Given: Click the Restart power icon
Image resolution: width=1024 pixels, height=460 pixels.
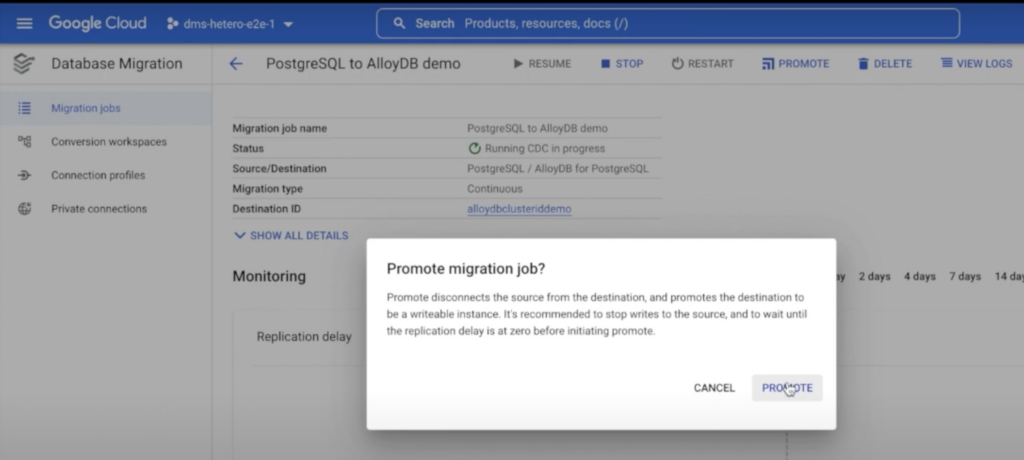Looking at the screenshot, I should pos(677,64).
